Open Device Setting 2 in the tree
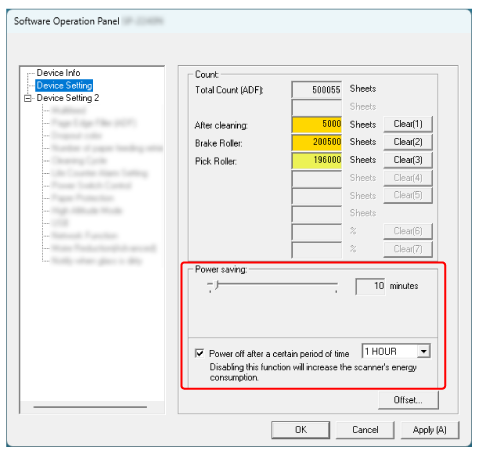481x455 pixels. click(x=68, y=98)
